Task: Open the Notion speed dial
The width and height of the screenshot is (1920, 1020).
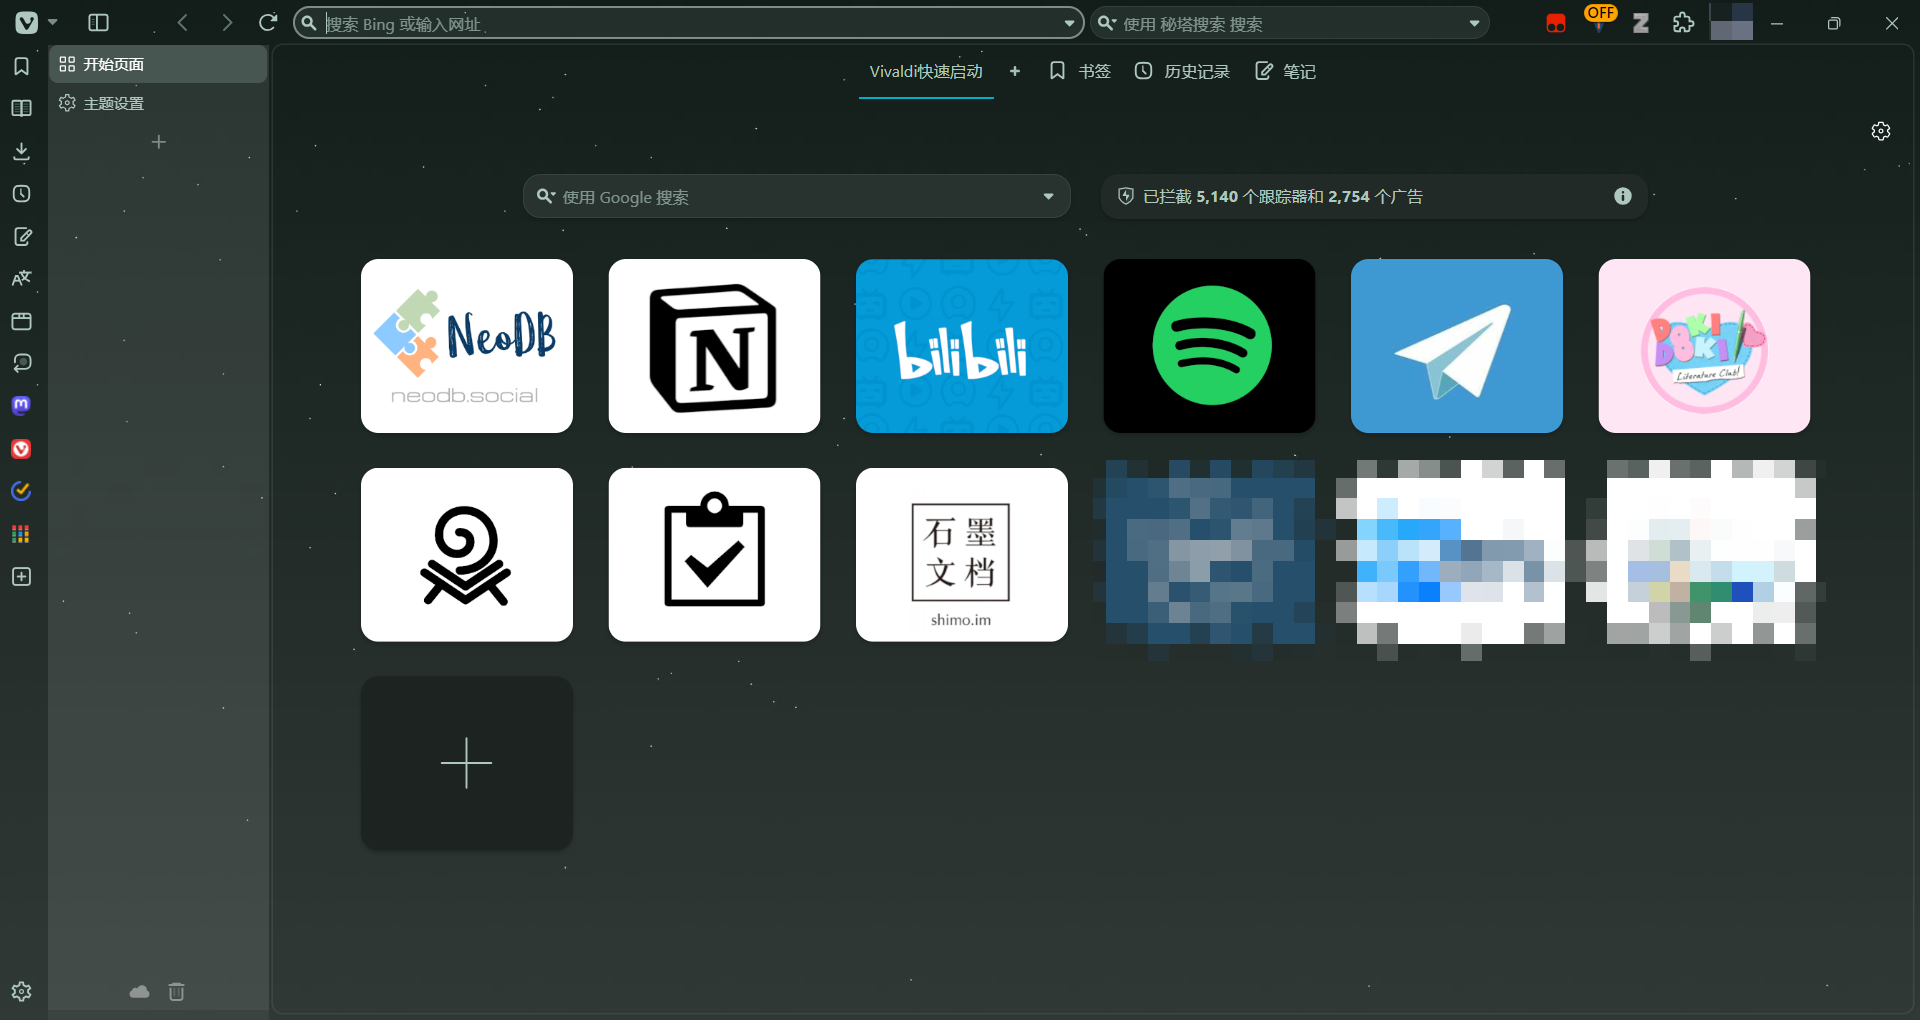Action: [714, 346]
